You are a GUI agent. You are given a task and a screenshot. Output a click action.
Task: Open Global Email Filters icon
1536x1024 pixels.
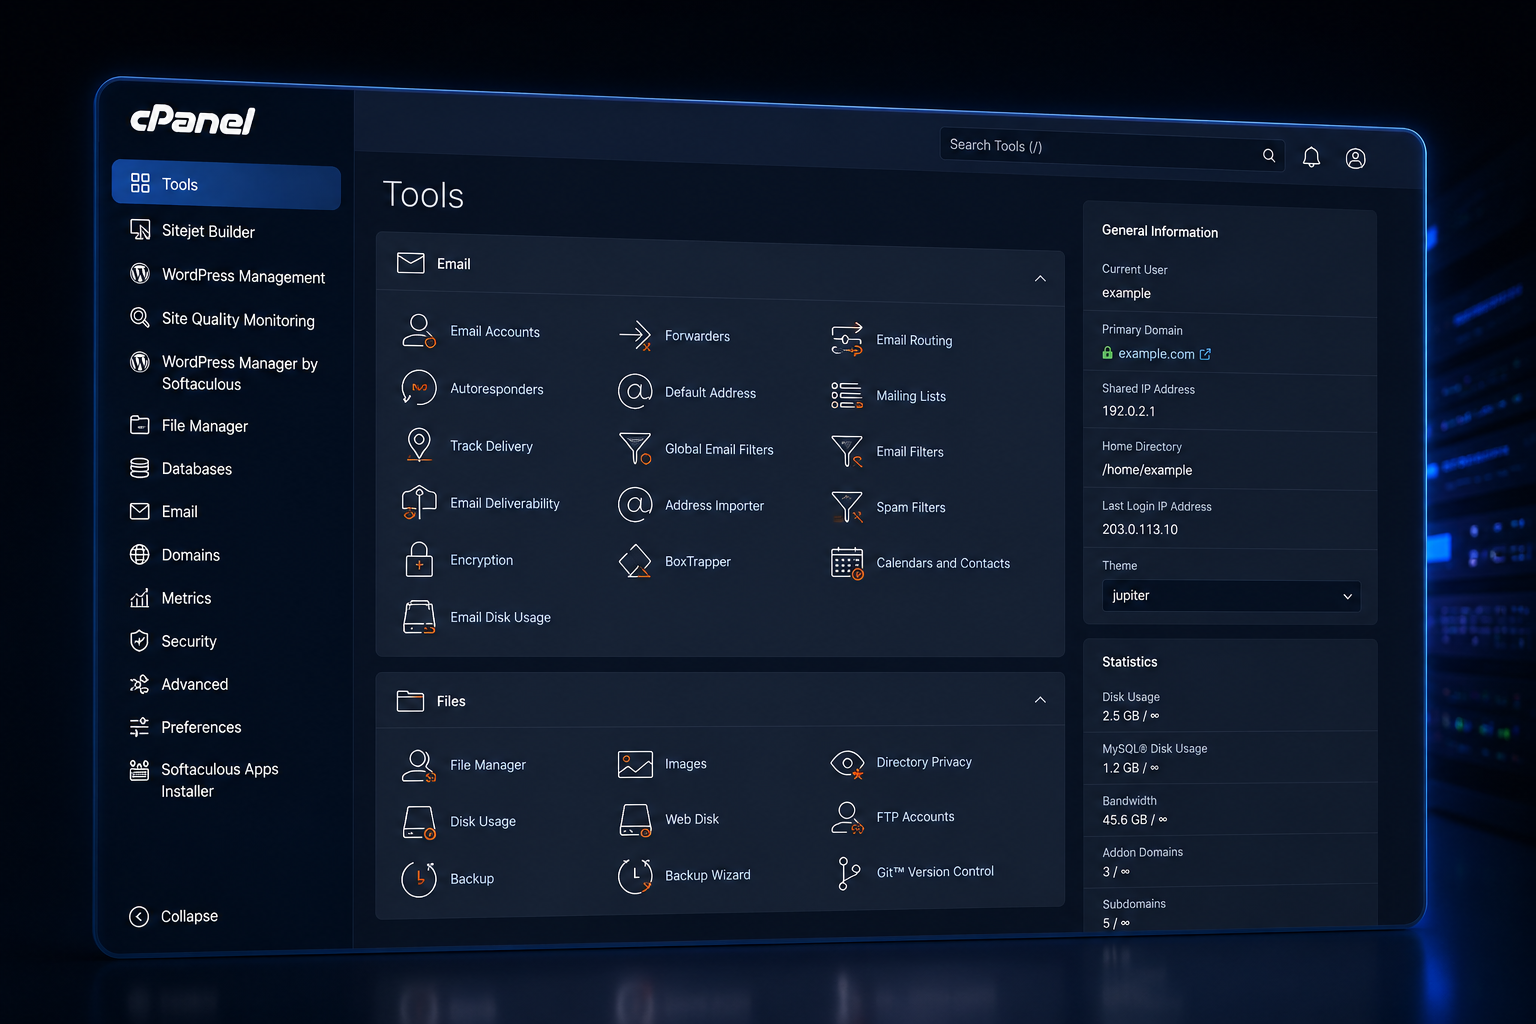635,448
